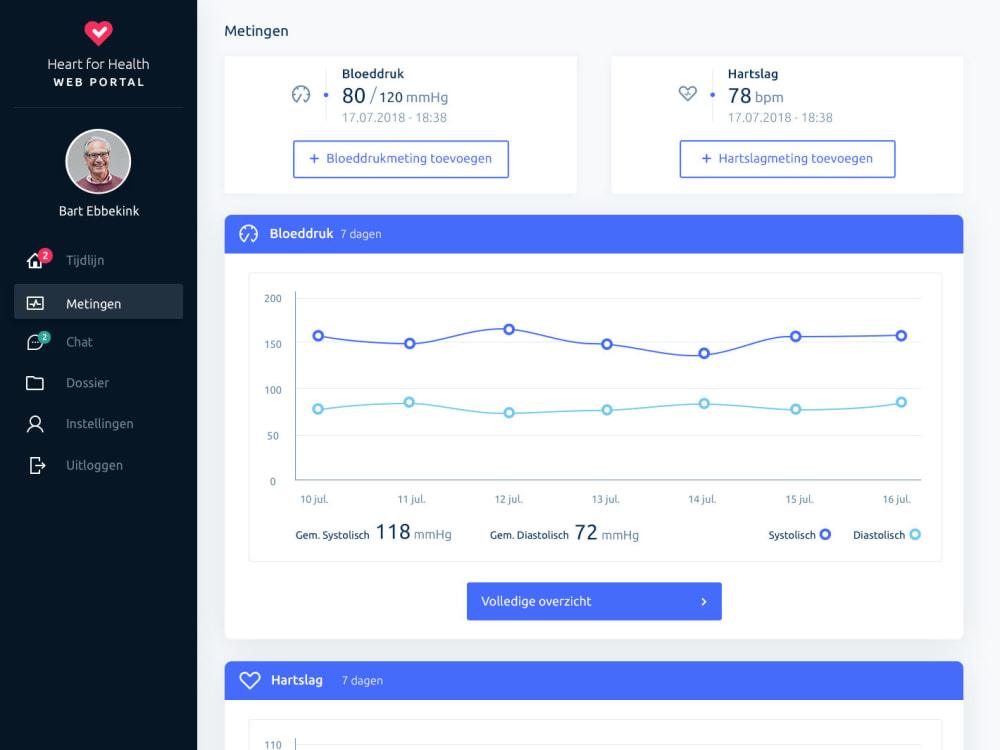1000x750 pixels.
Task: Select the systolic data point on 11 jul.
Action: [410, 344]
